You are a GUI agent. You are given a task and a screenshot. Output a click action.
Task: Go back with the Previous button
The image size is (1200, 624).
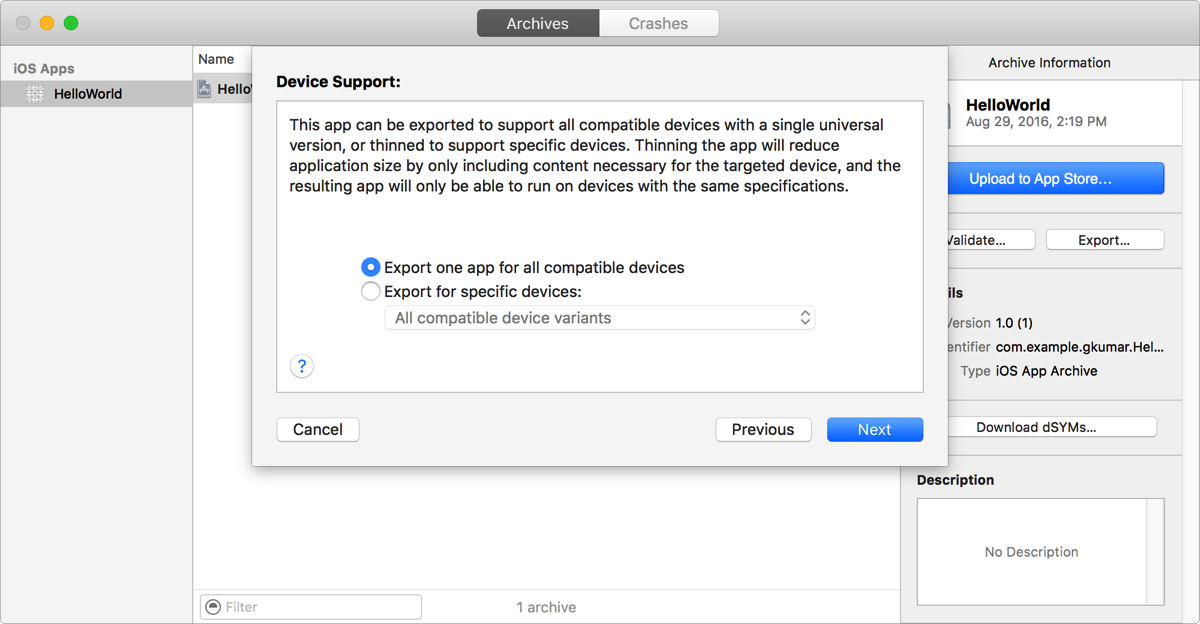click(x=763, y=429)
